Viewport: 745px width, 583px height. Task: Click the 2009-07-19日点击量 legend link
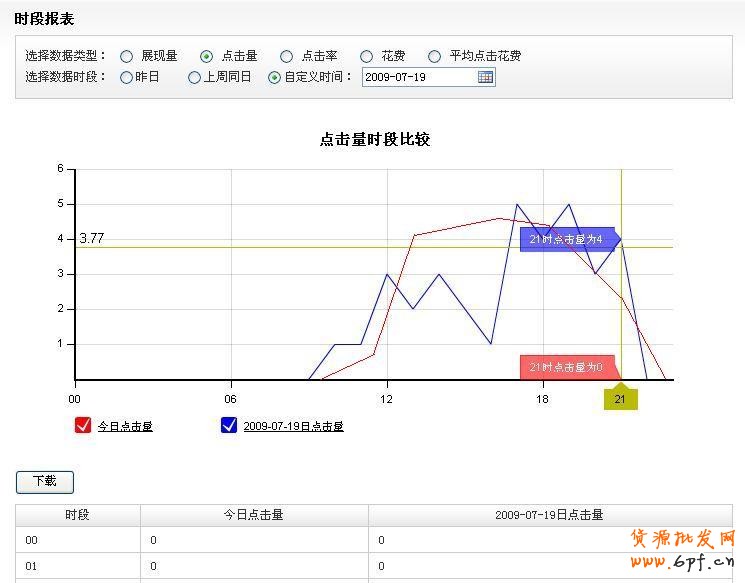(293, 426)
